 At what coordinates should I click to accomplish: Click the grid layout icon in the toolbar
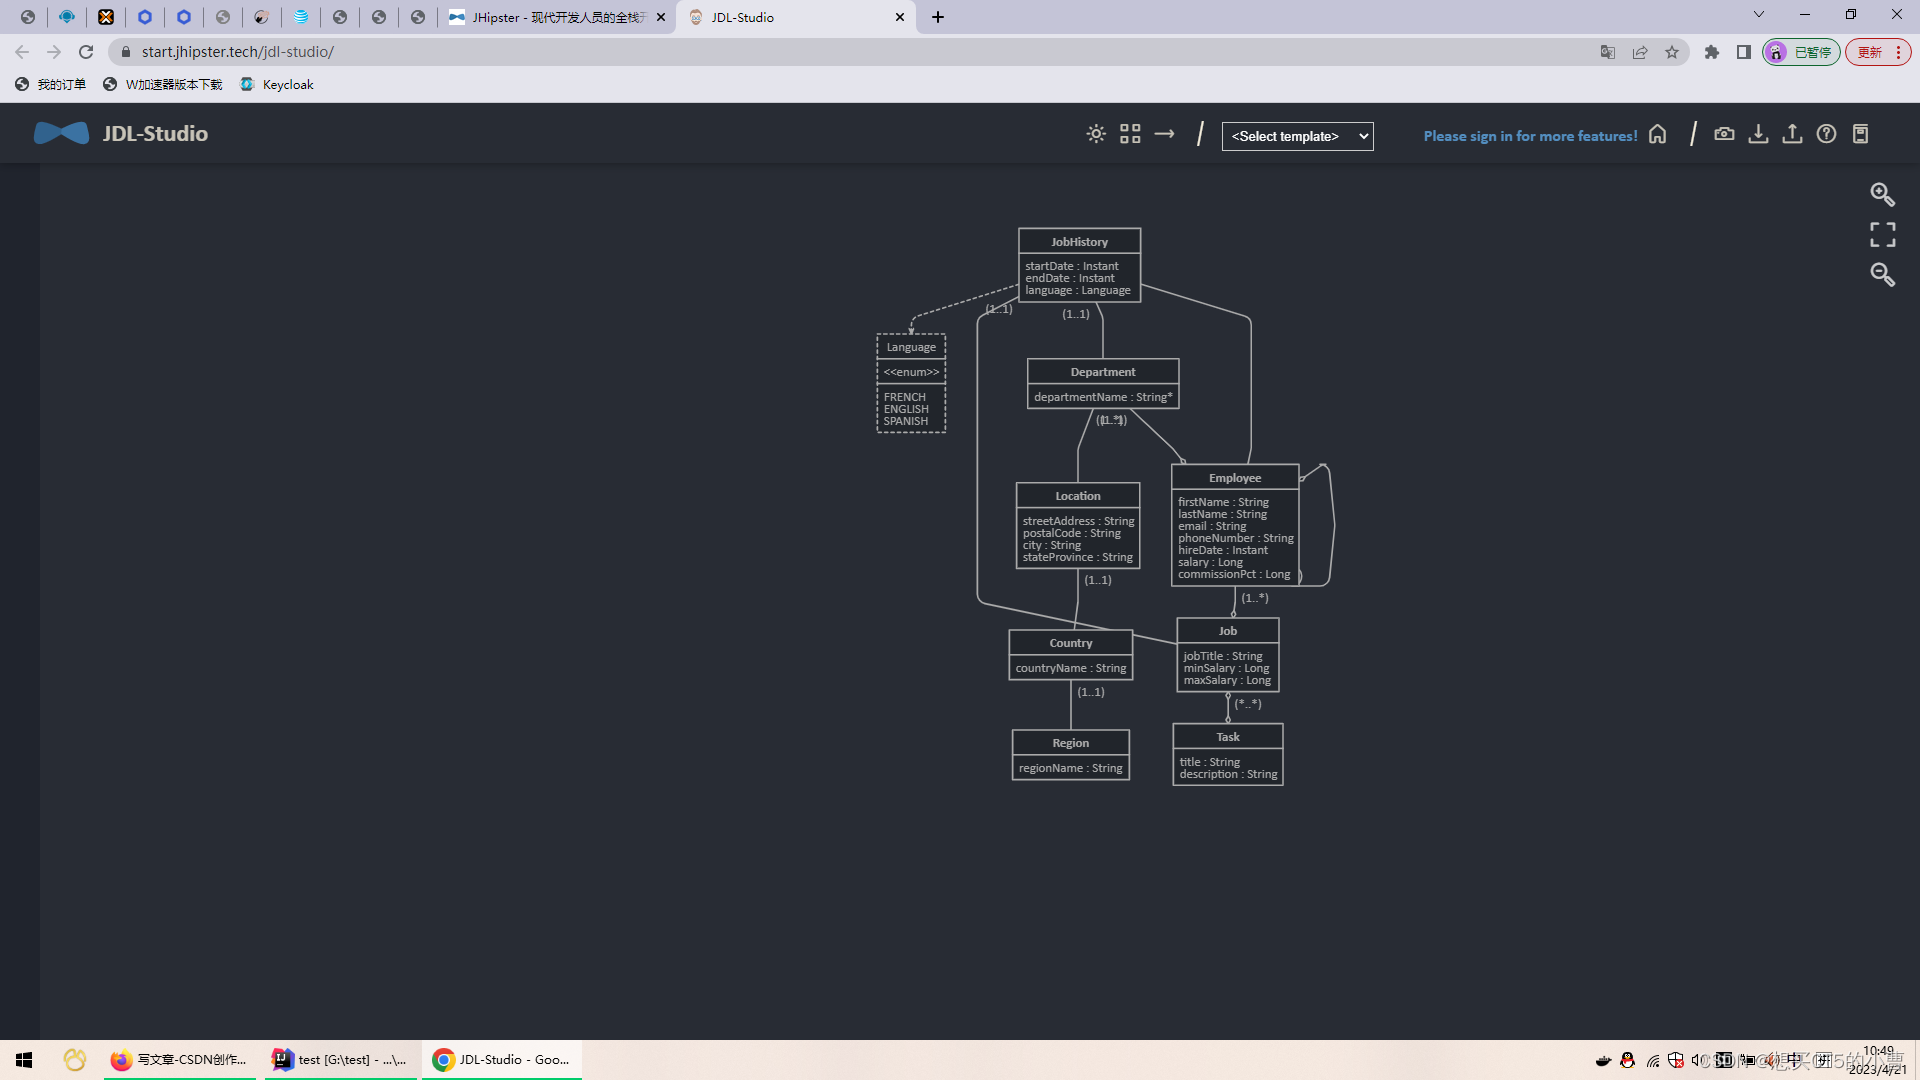click(1130, 134)
